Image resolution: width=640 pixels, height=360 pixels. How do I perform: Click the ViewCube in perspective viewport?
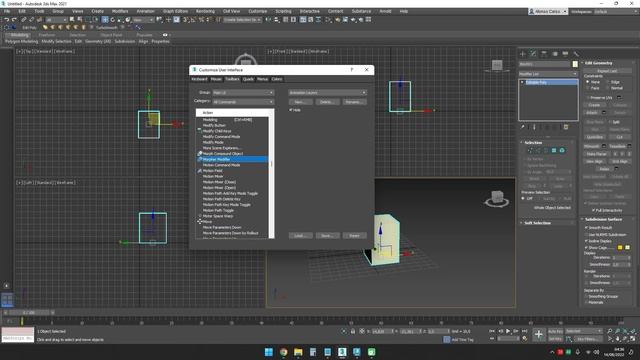click(497, 199)
